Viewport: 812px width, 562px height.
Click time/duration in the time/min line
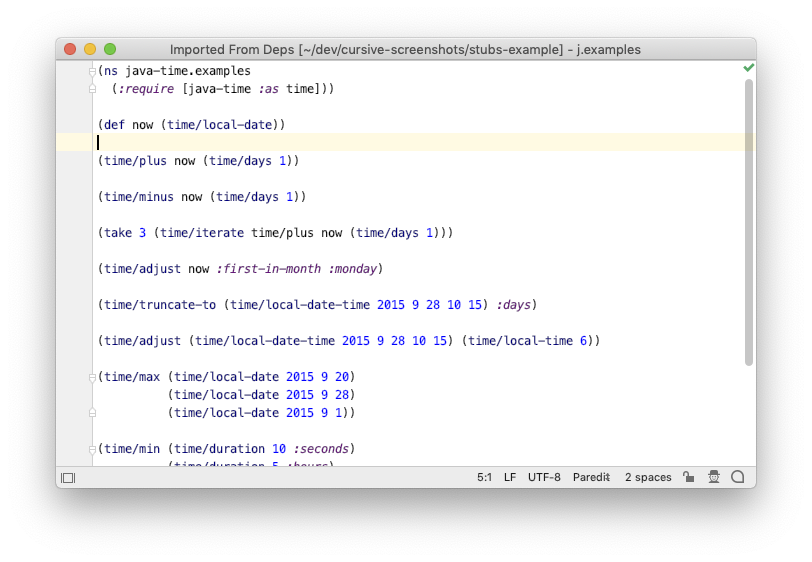pos(220,449)
